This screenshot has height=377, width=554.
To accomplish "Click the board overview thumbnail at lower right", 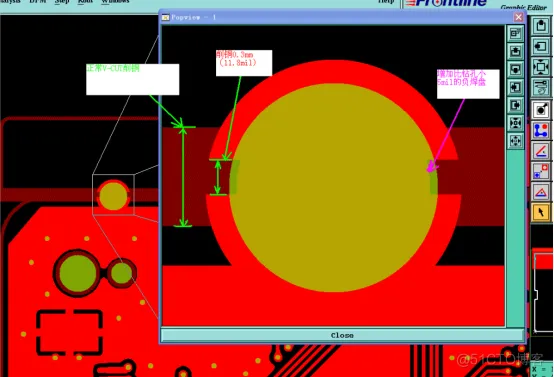I will [x=542, y=291].
